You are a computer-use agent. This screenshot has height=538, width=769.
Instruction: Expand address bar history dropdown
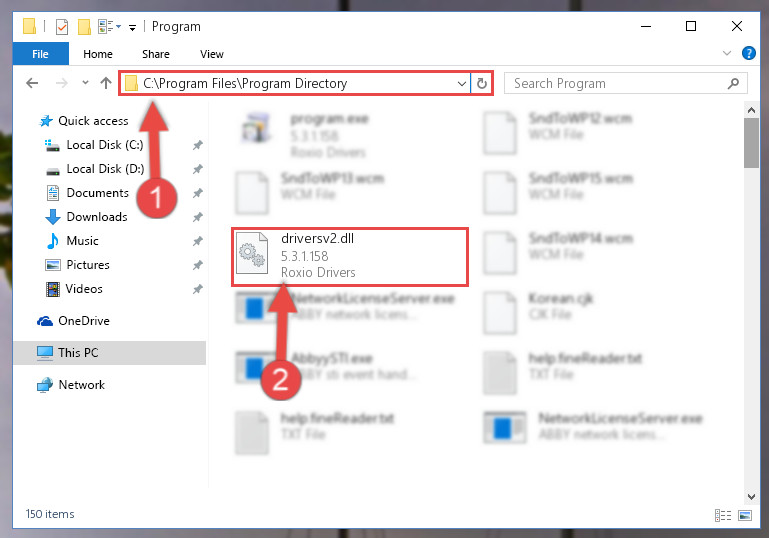(461, 83)
